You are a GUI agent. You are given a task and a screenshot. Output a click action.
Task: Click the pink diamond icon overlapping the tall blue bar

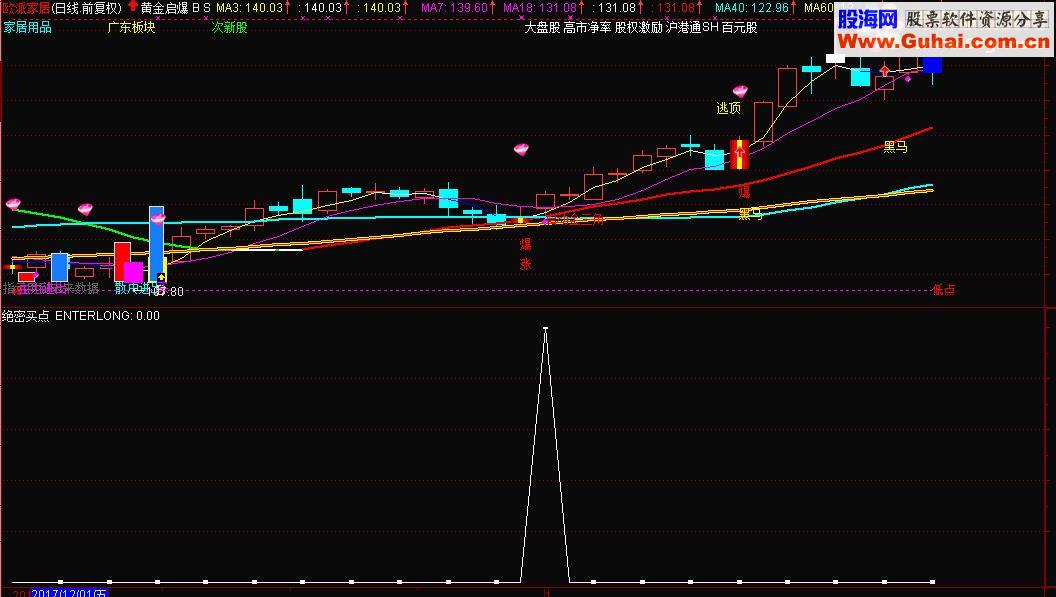pos(158,218)
